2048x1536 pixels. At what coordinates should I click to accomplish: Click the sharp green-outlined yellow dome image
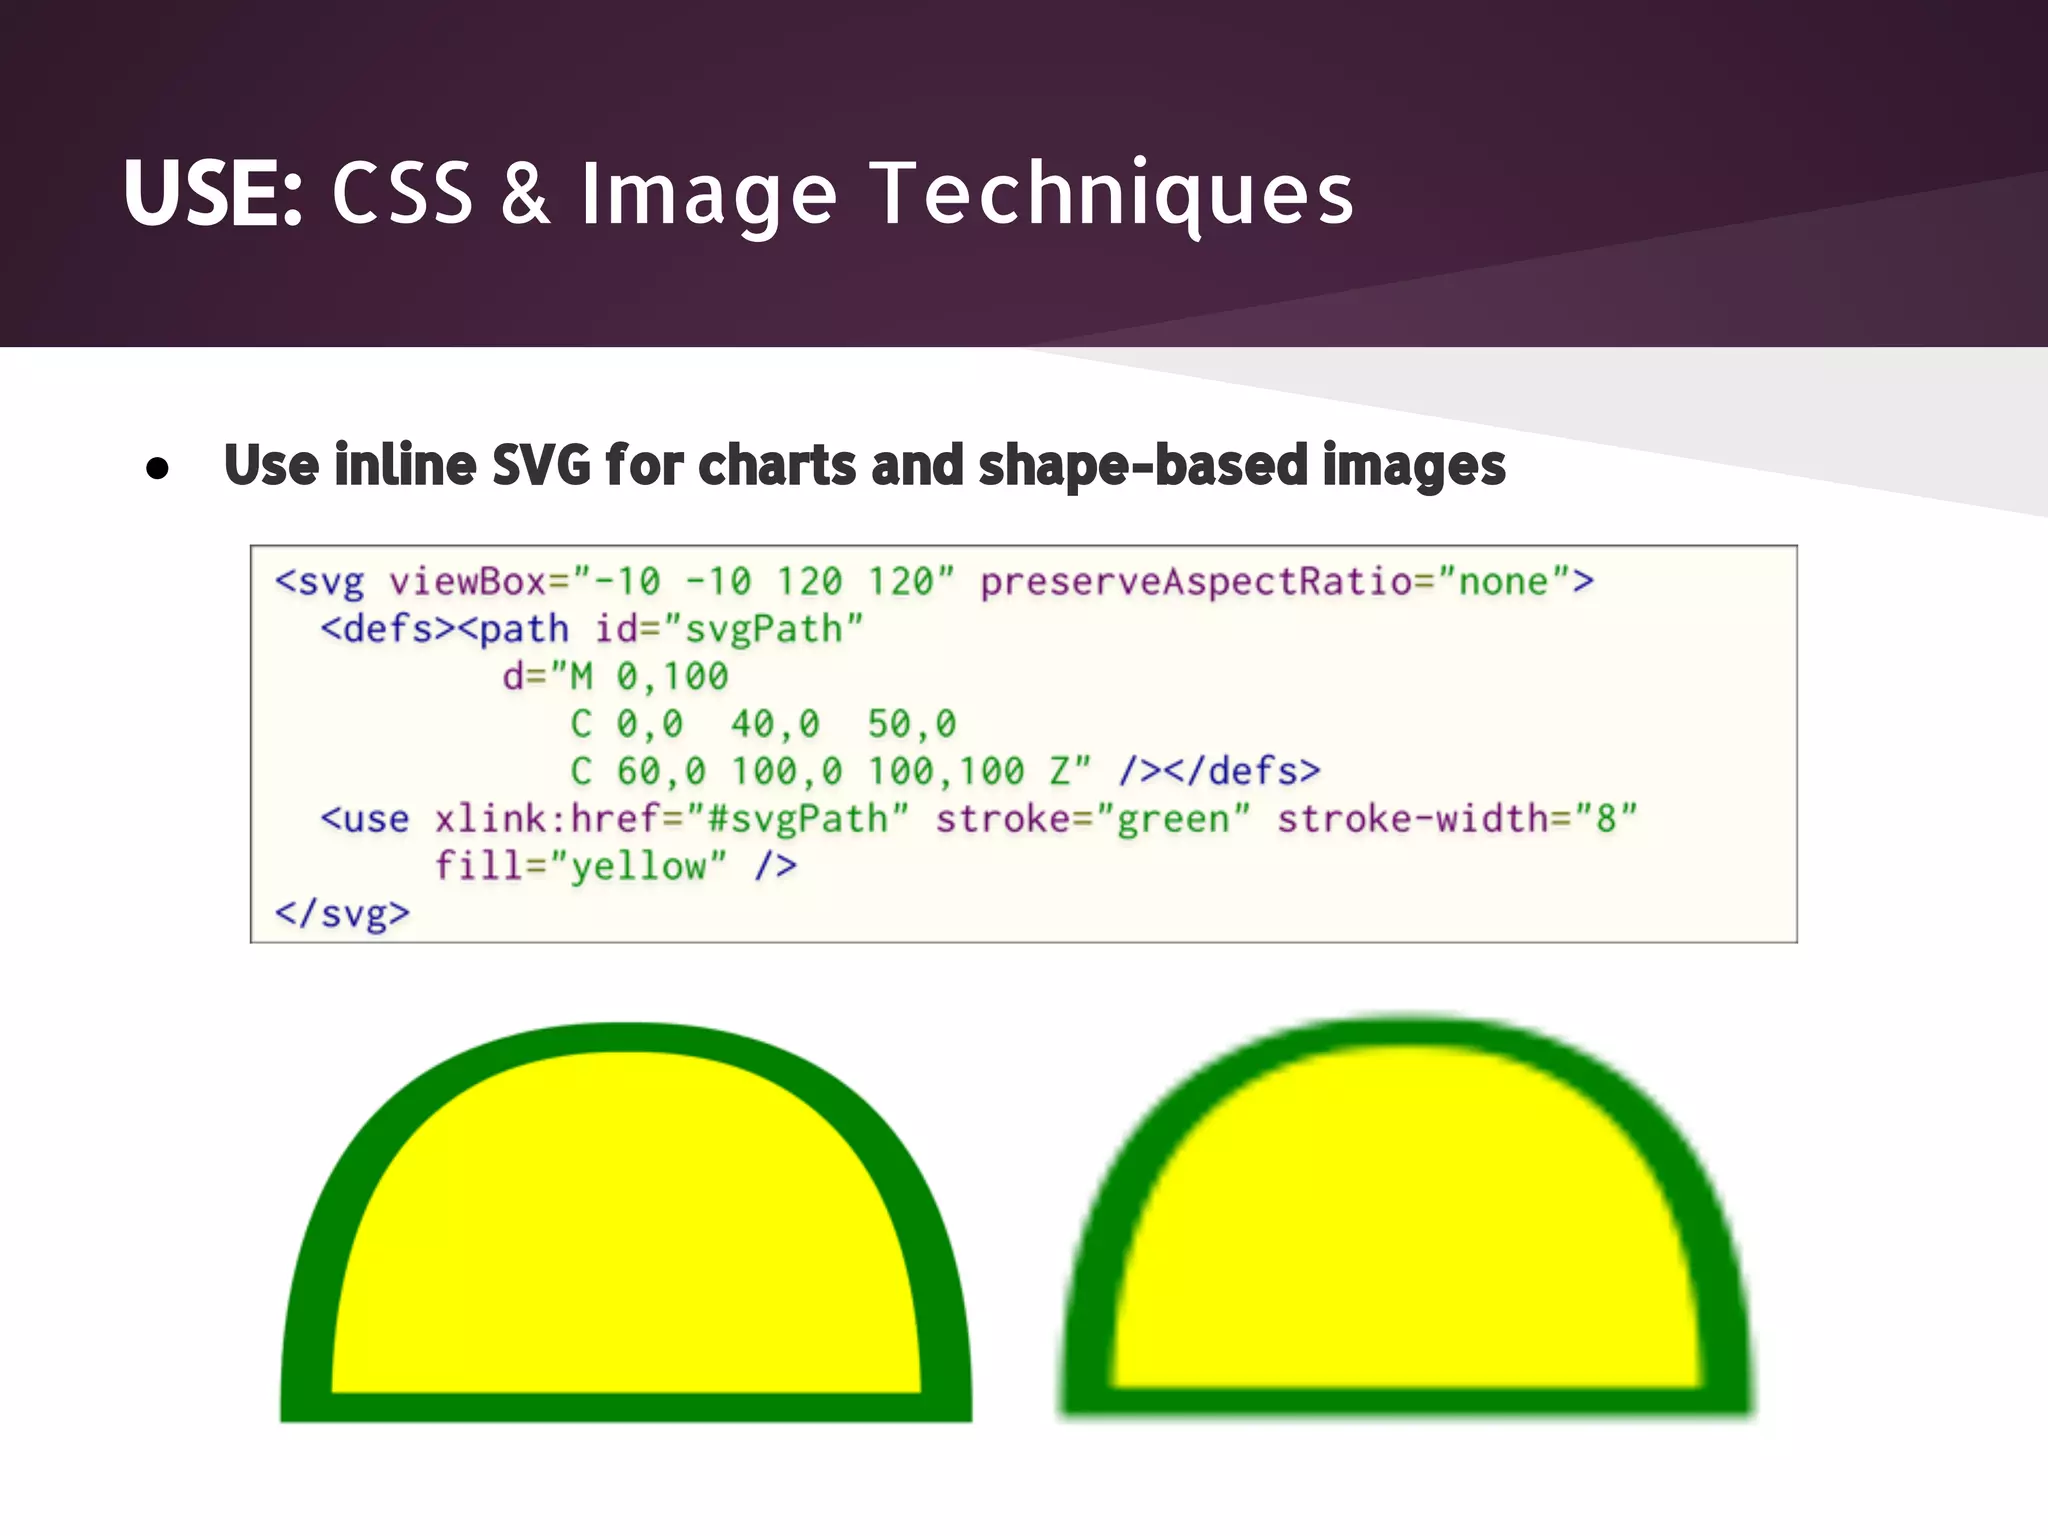[626, 1221]
